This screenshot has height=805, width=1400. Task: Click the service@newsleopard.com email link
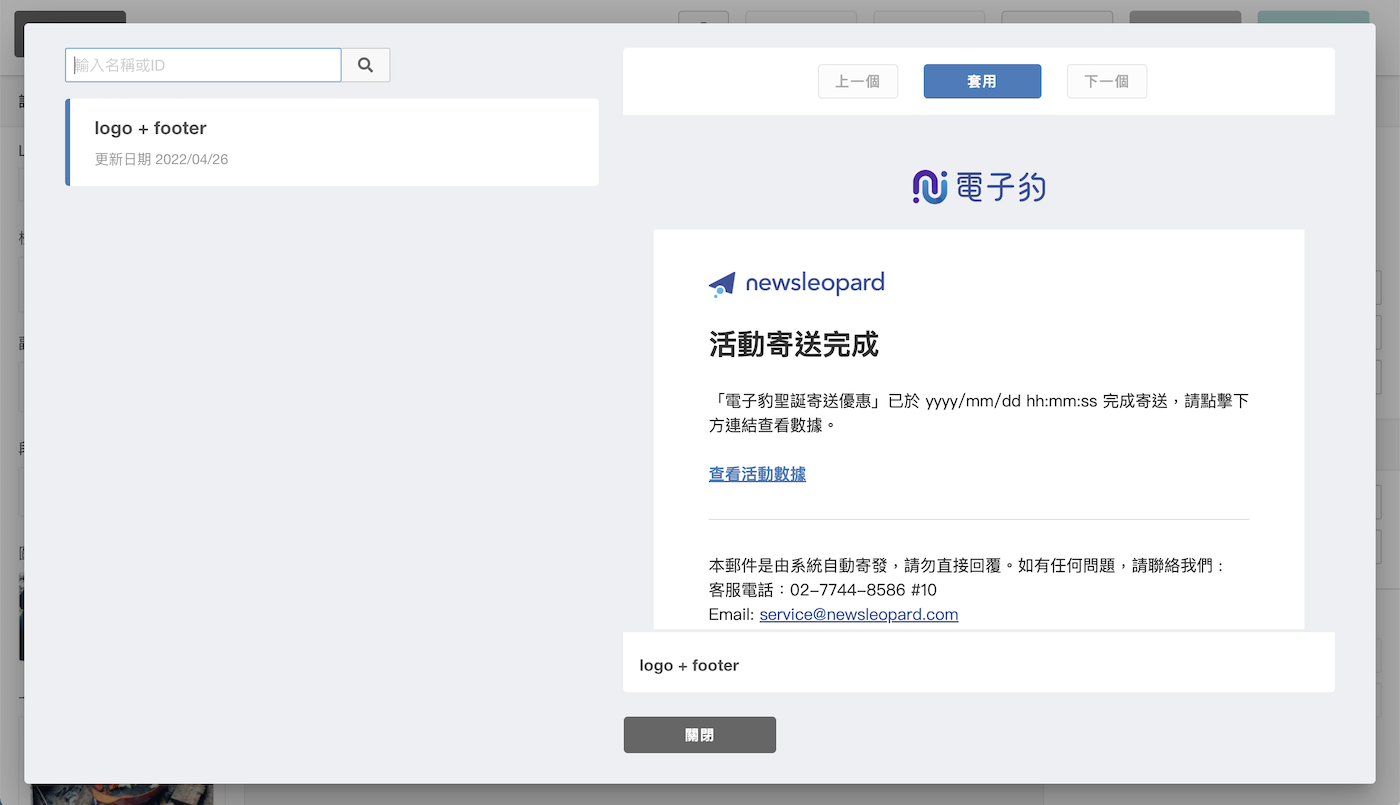pos(859,614)
